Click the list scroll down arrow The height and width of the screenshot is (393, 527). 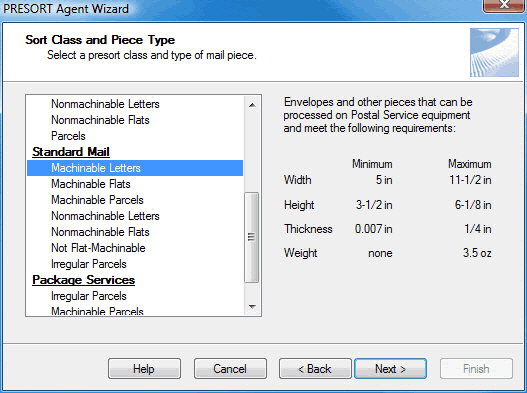252,307
